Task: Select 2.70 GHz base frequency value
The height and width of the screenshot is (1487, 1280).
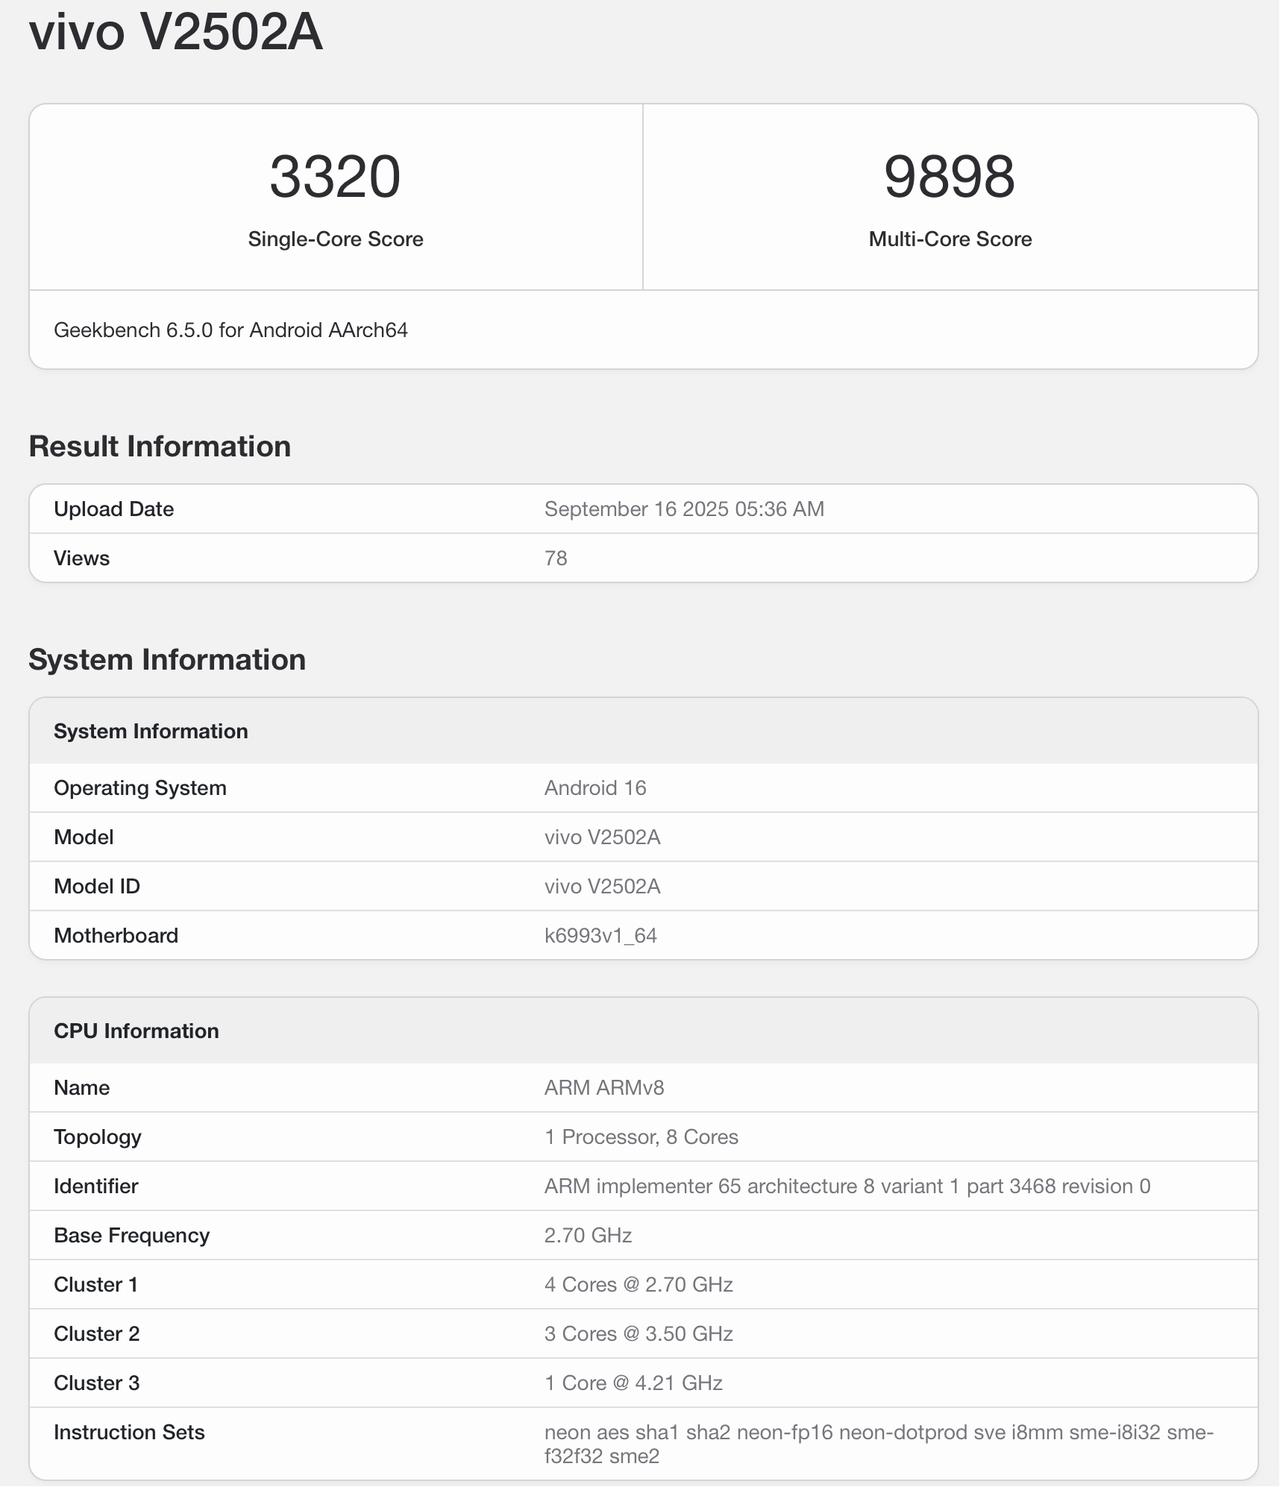Action: pyautogui.click(x=588, y=1235)
